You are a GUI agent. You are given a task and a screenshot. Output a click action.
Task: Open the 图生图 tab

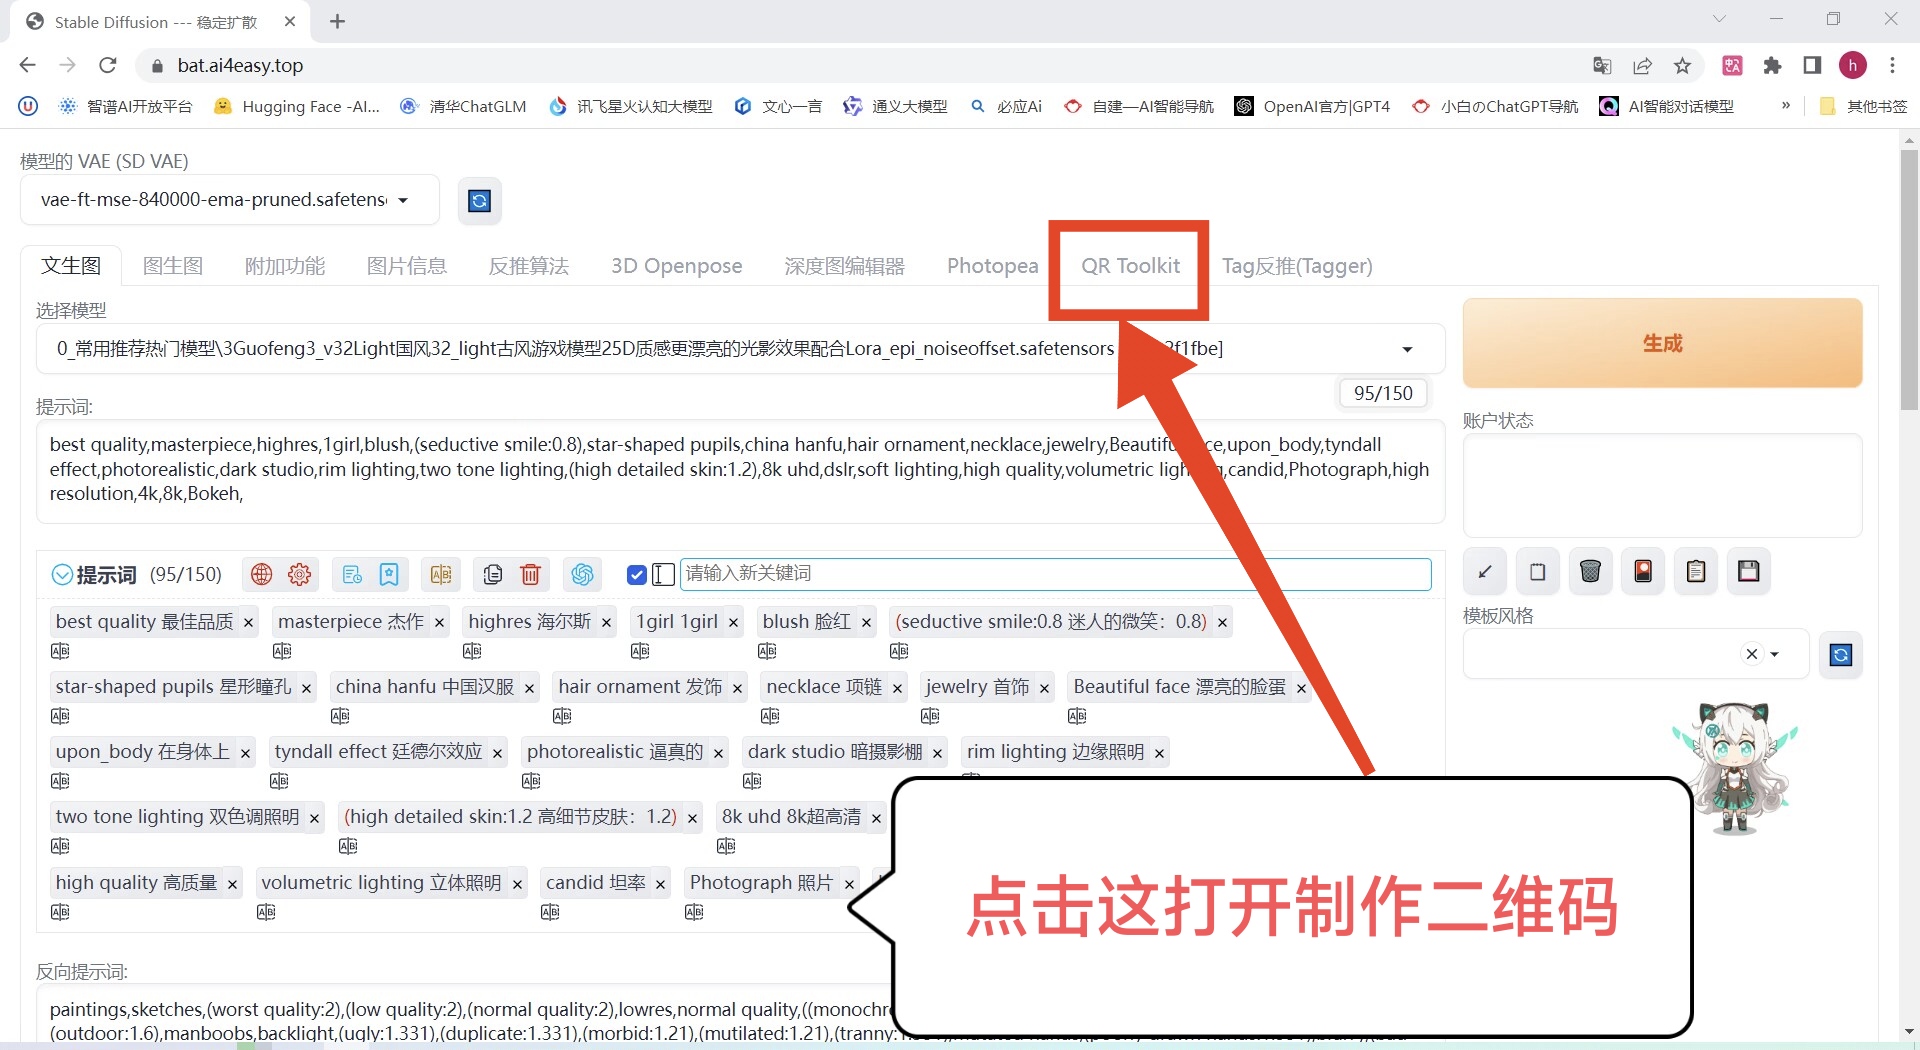(x=173, y=266)
